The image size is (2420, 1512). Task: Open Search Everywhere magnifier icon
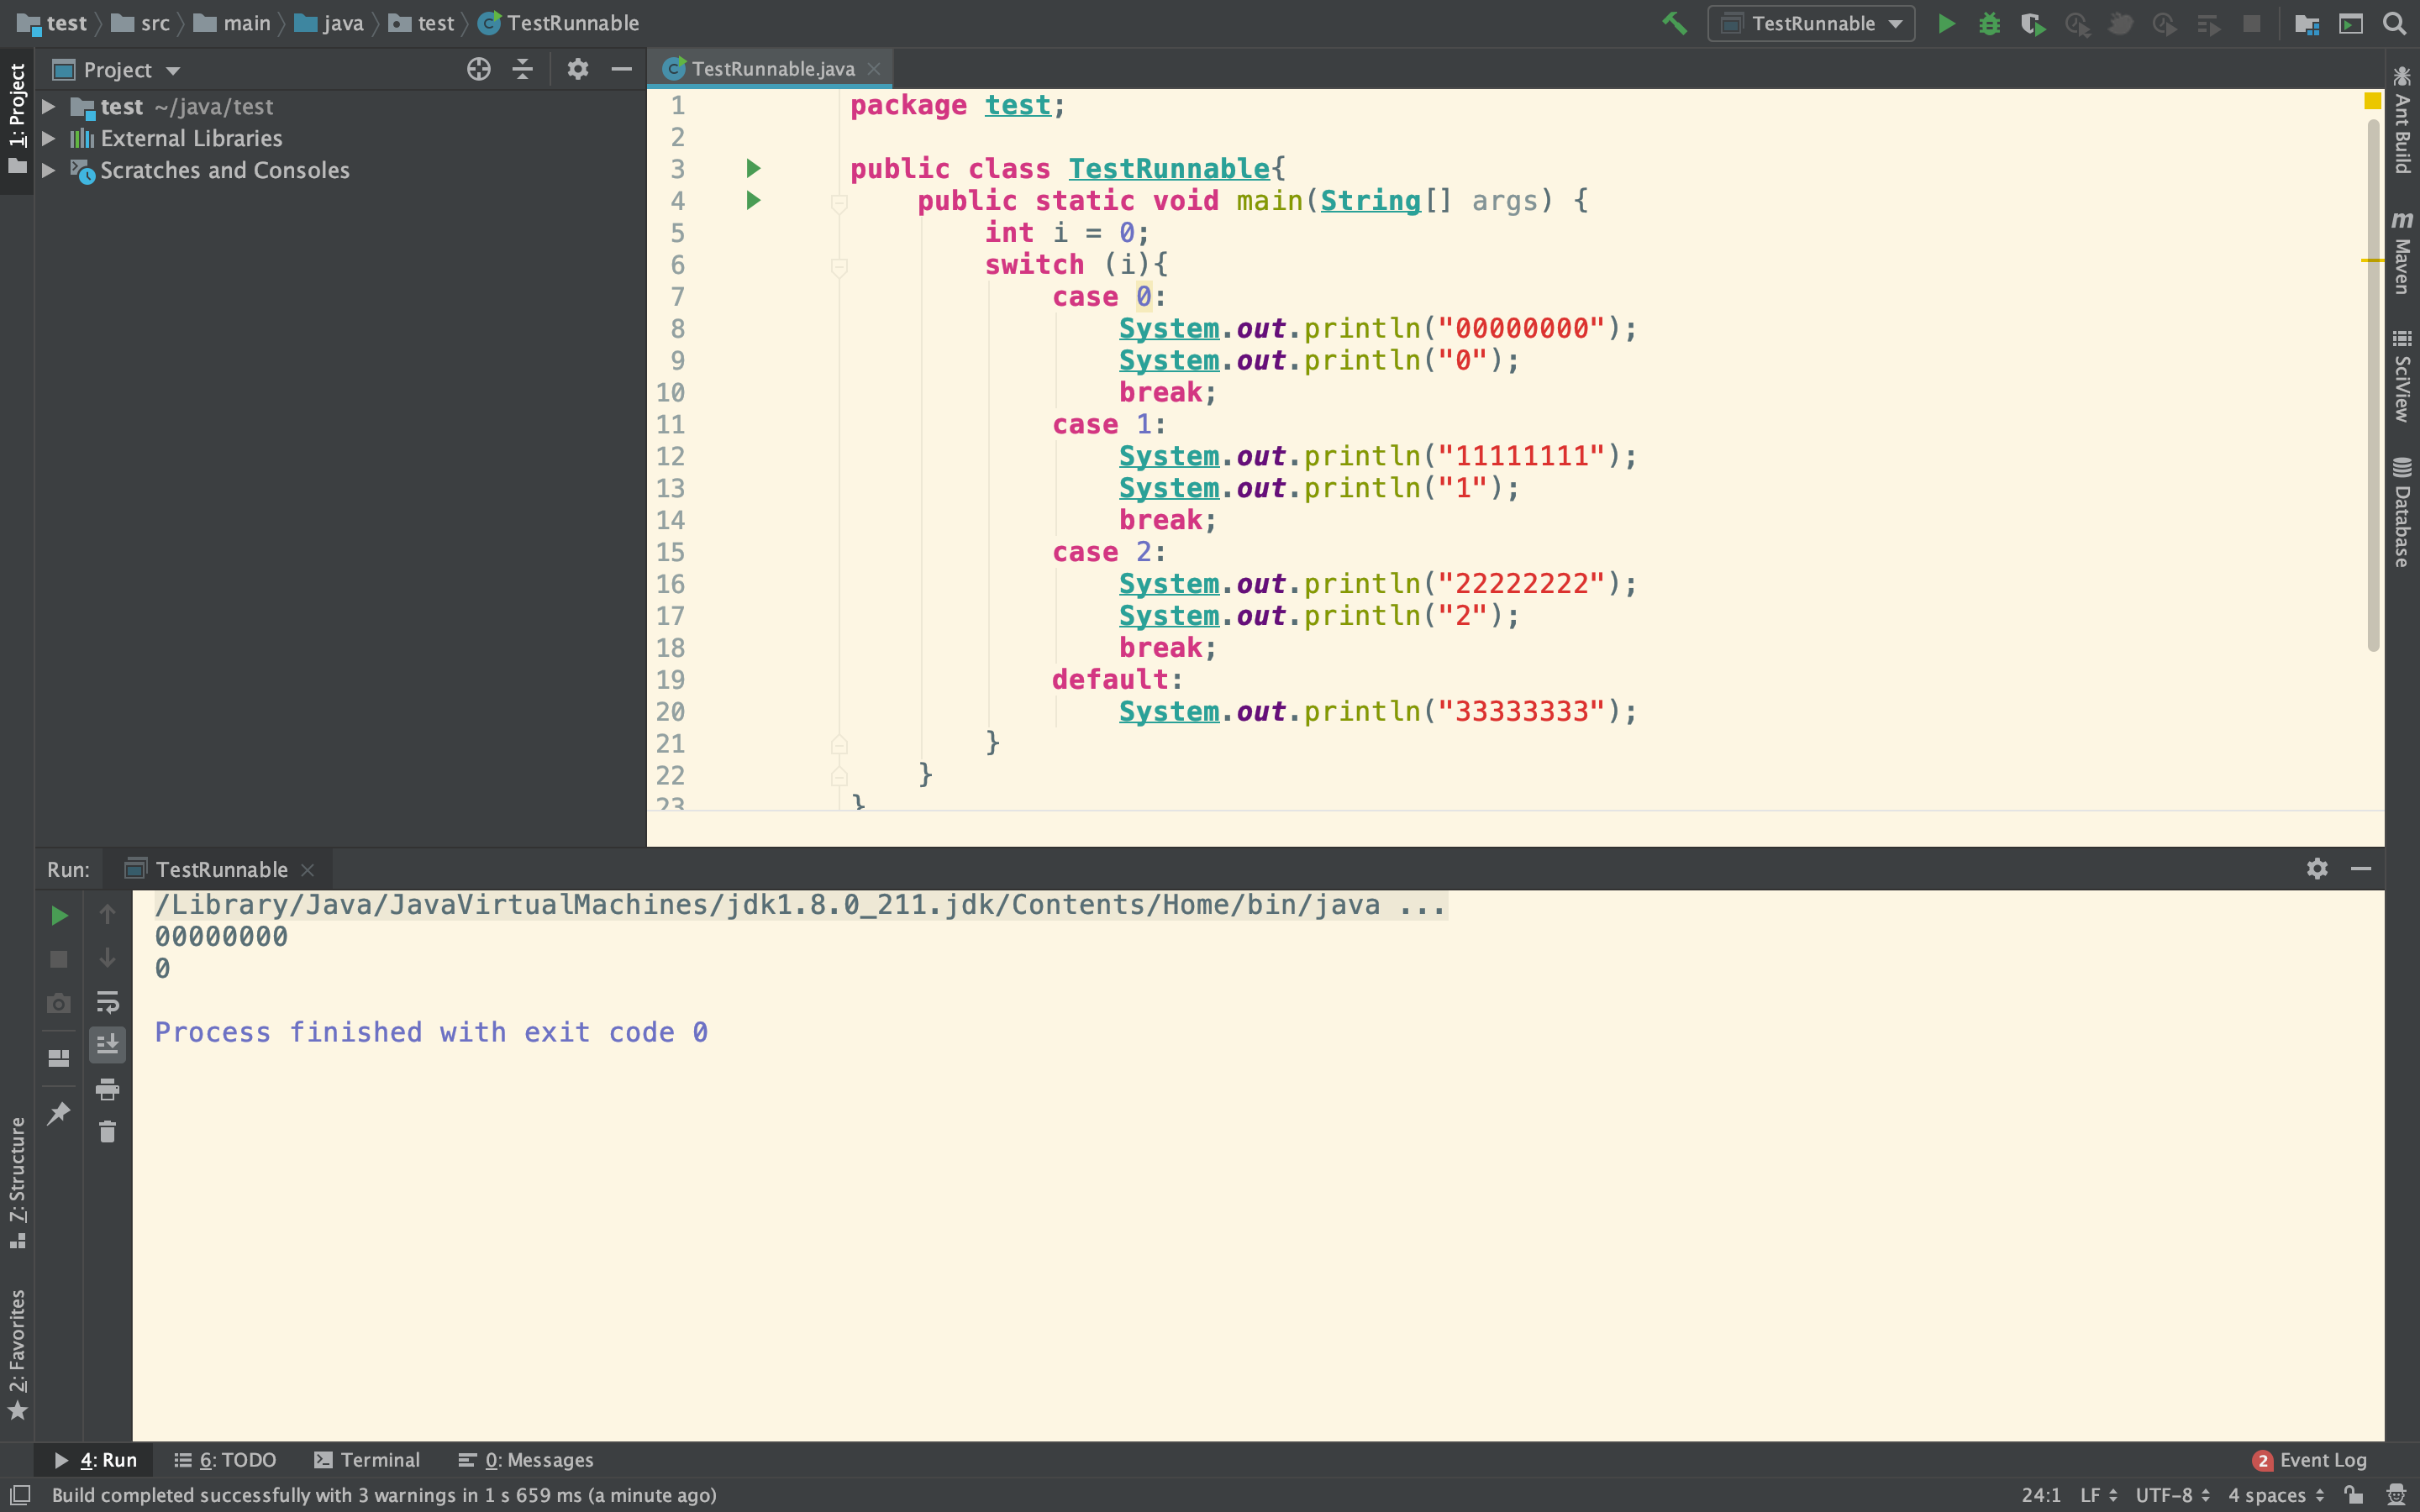tap(2395, 23)
